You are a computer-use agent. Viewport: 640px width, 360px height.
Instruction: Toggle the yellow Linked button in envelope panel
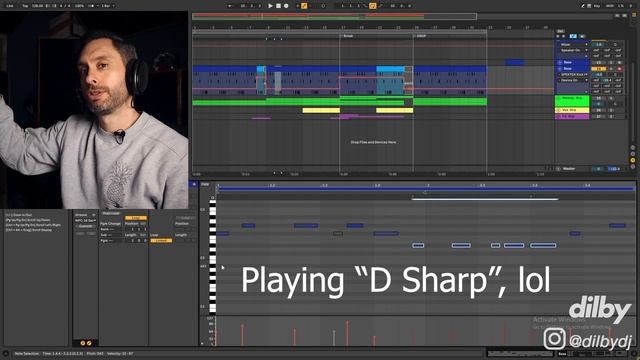(x=161, y=241)
